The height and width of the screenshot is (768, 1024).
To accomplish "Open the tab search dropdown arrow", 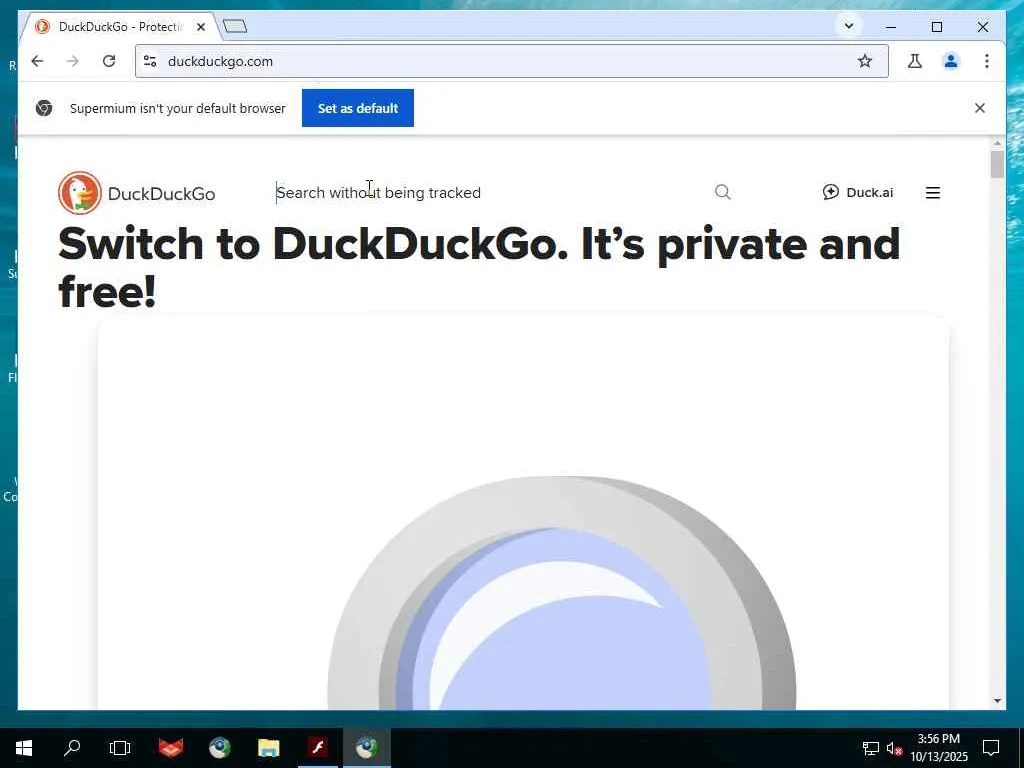I will click(x=849, y=27).
